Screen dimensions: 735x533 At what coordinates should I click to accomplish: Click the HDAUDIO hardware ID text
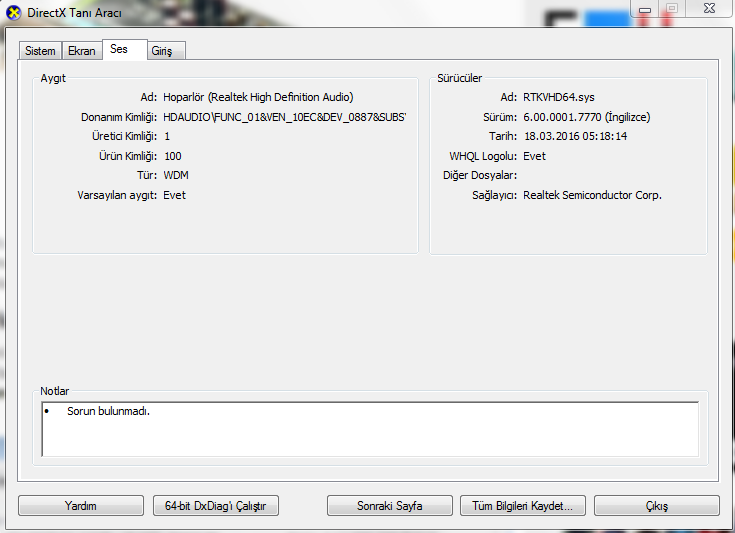click(284, 117)
